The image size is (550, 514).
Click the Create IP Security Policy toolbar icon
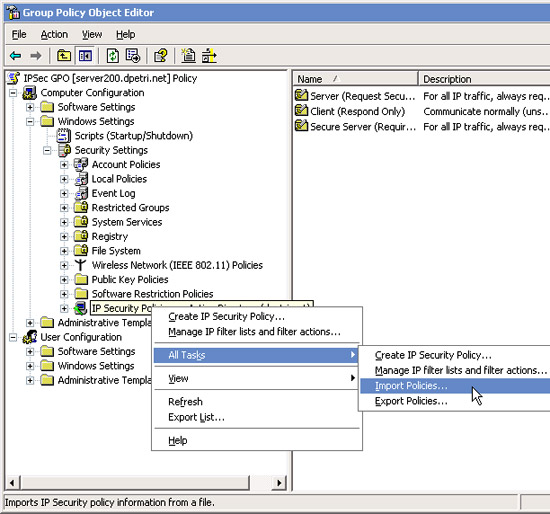[188, 56]
